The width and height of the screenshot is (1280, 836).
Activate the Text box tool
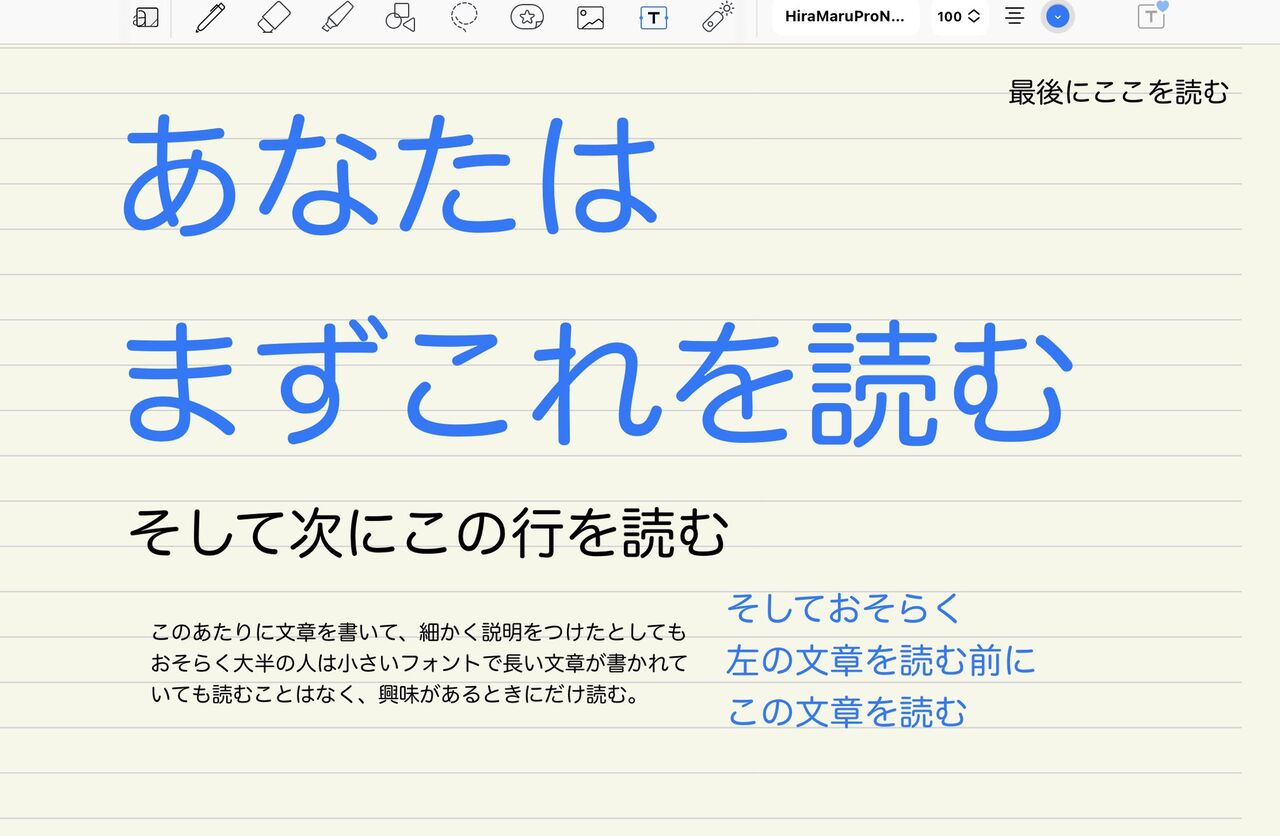coord(653,17)
